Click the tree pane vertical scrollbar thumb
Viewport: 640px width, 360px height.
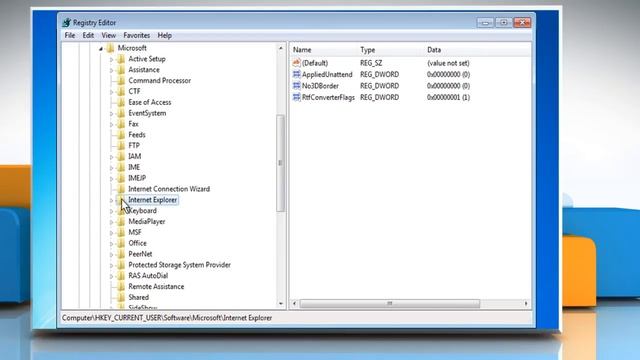(x=280, y=163)
